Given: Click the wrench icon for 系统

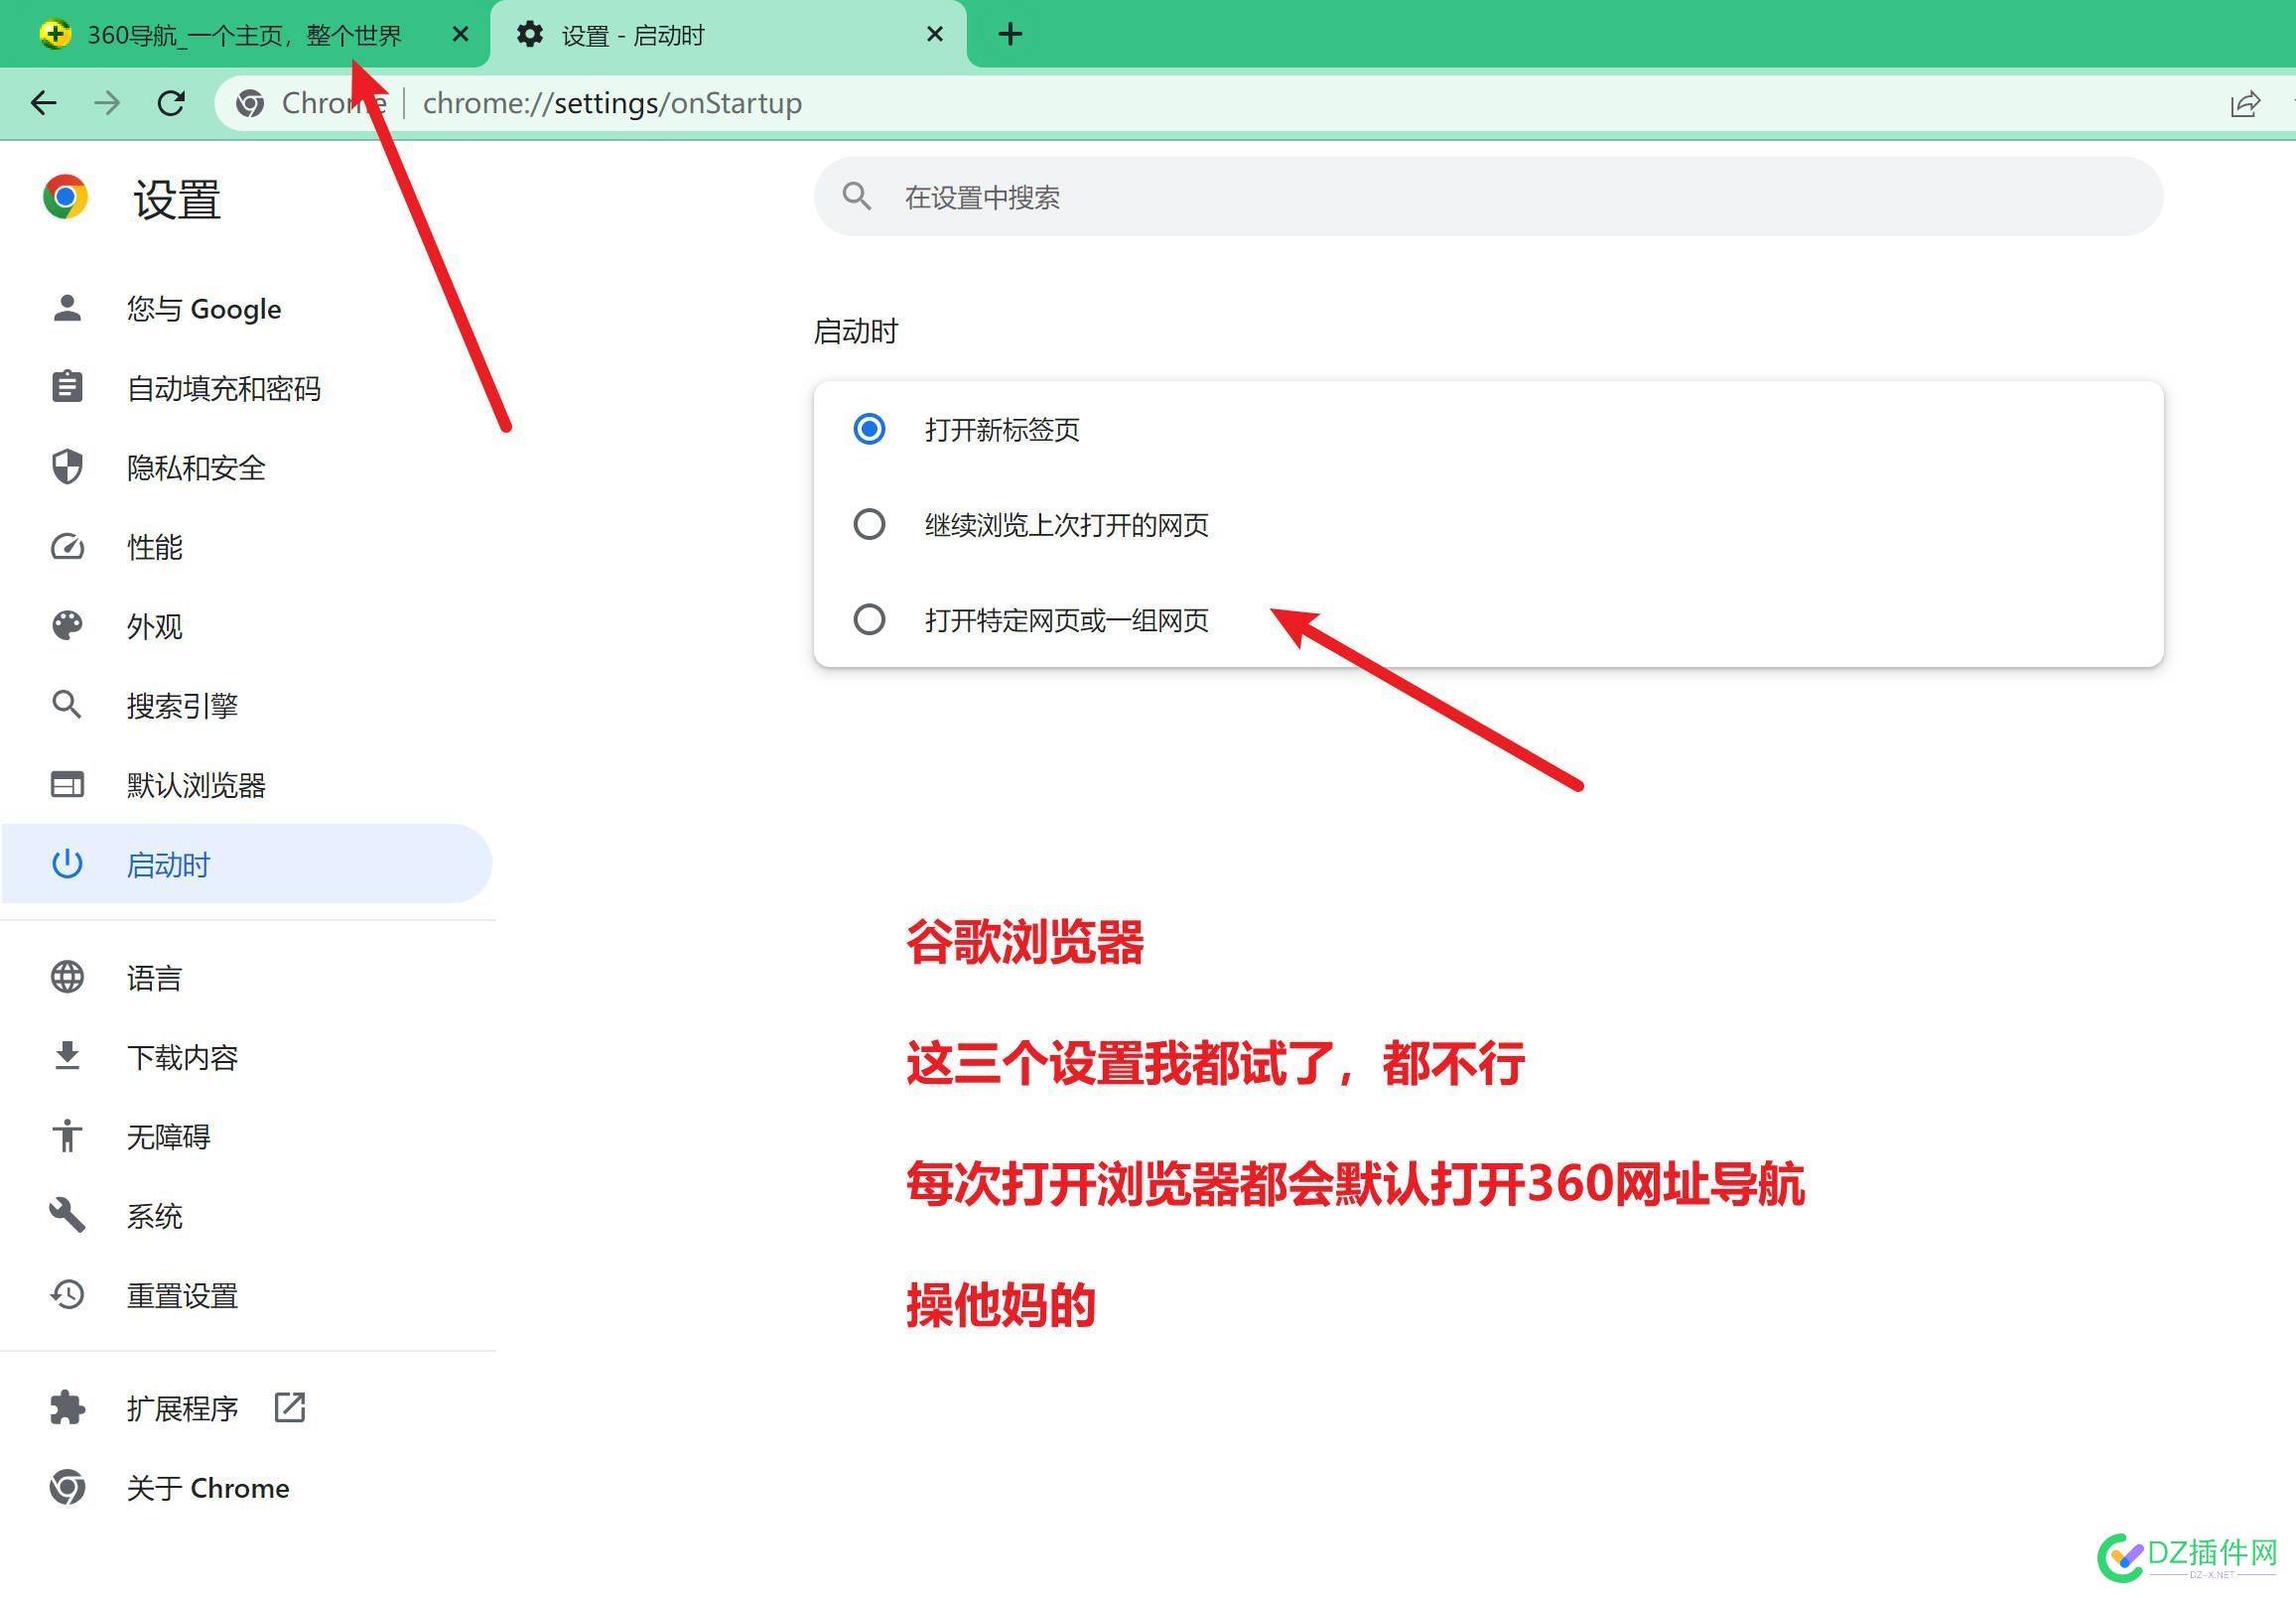Looking at the screenshot, I should point(67,1215).
